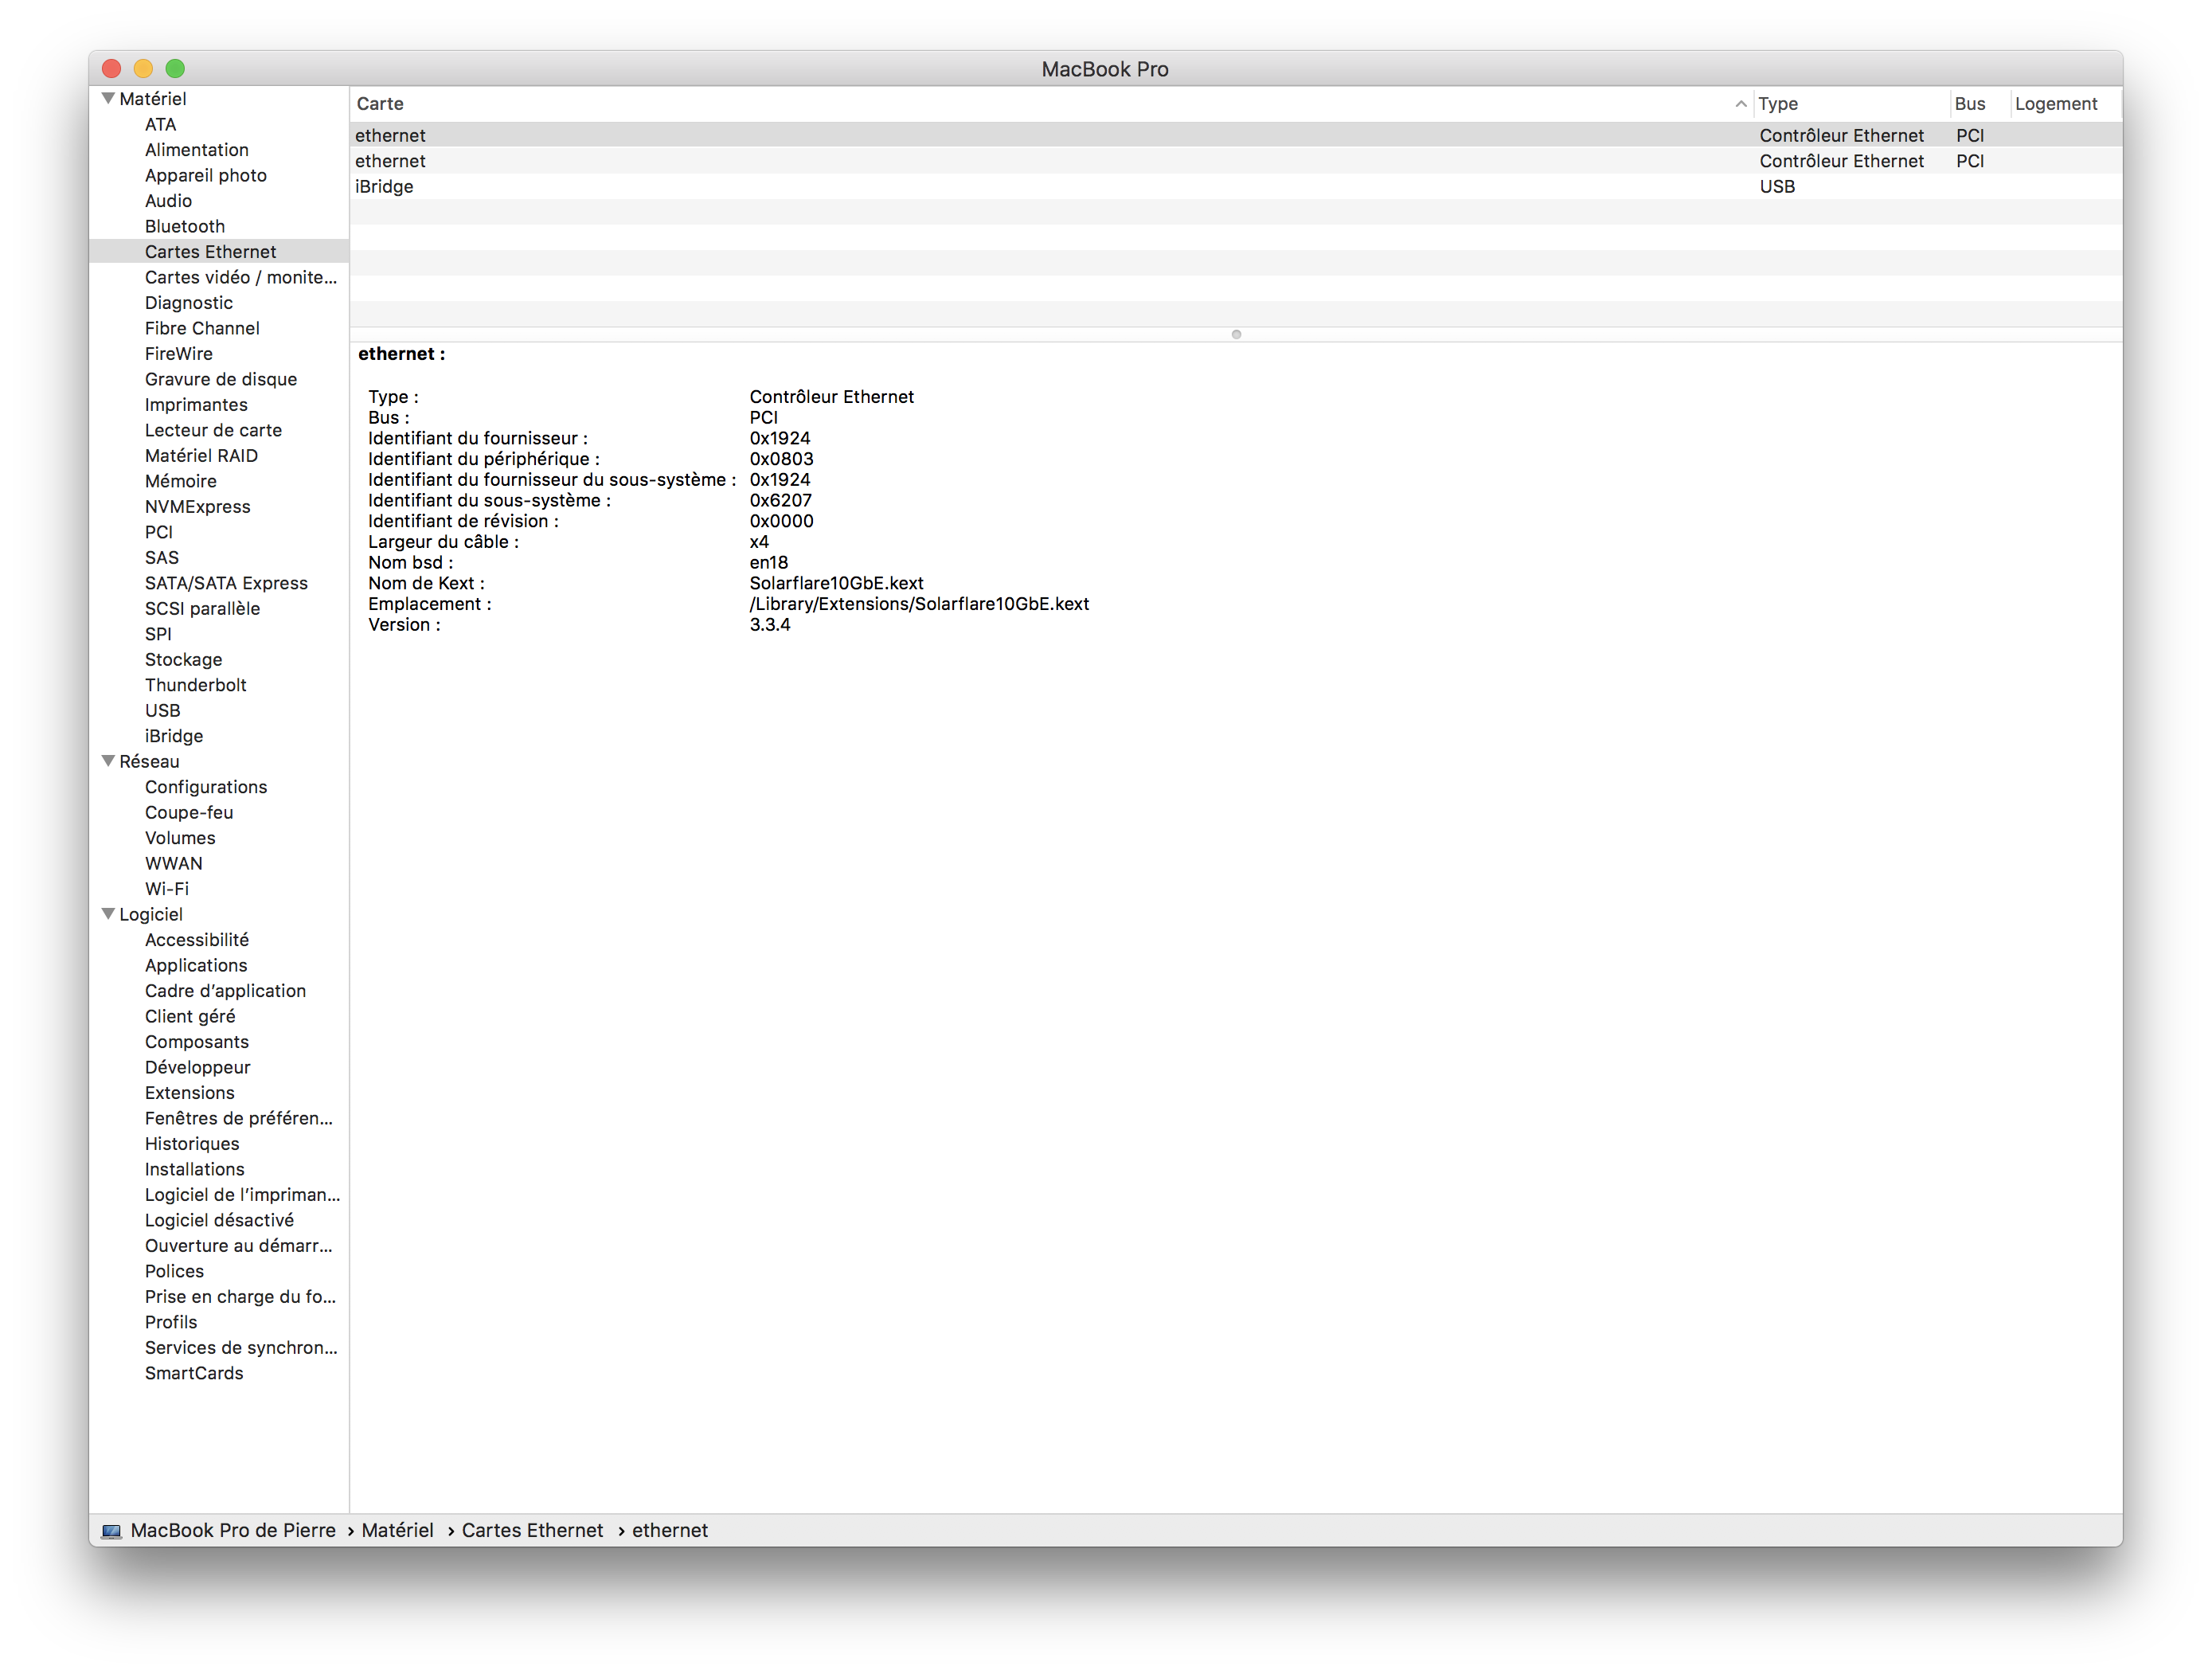Open Cadre d'application entry
Viewport: 2212px width, 1674px height.
point(225,991)
